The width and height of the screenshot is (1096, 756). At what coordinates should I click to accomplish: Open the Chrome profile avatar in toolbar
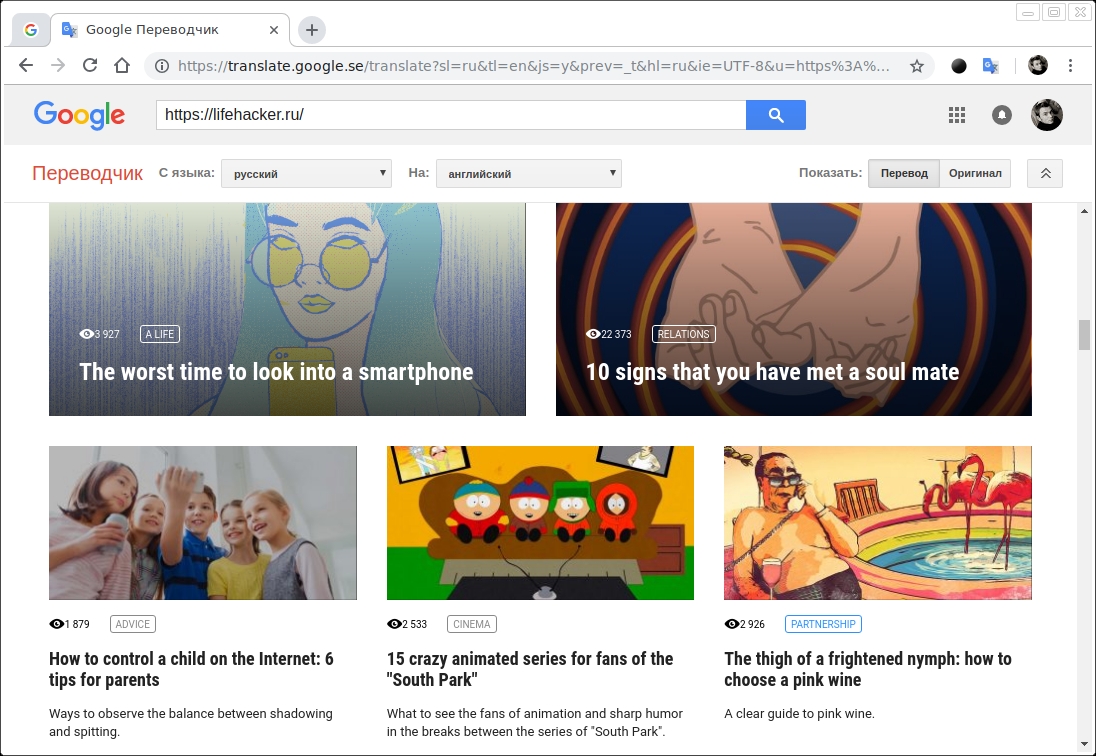point(1038,66)
